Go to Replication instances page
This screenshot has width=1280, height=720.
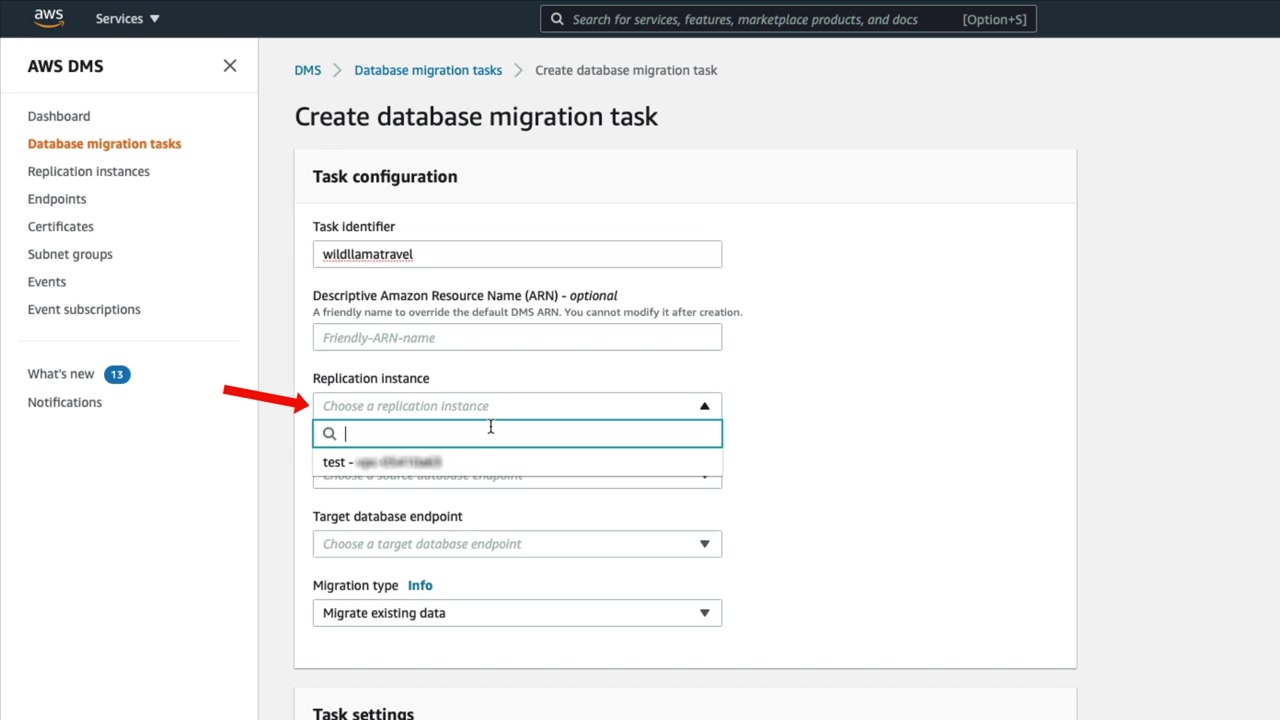89,171
